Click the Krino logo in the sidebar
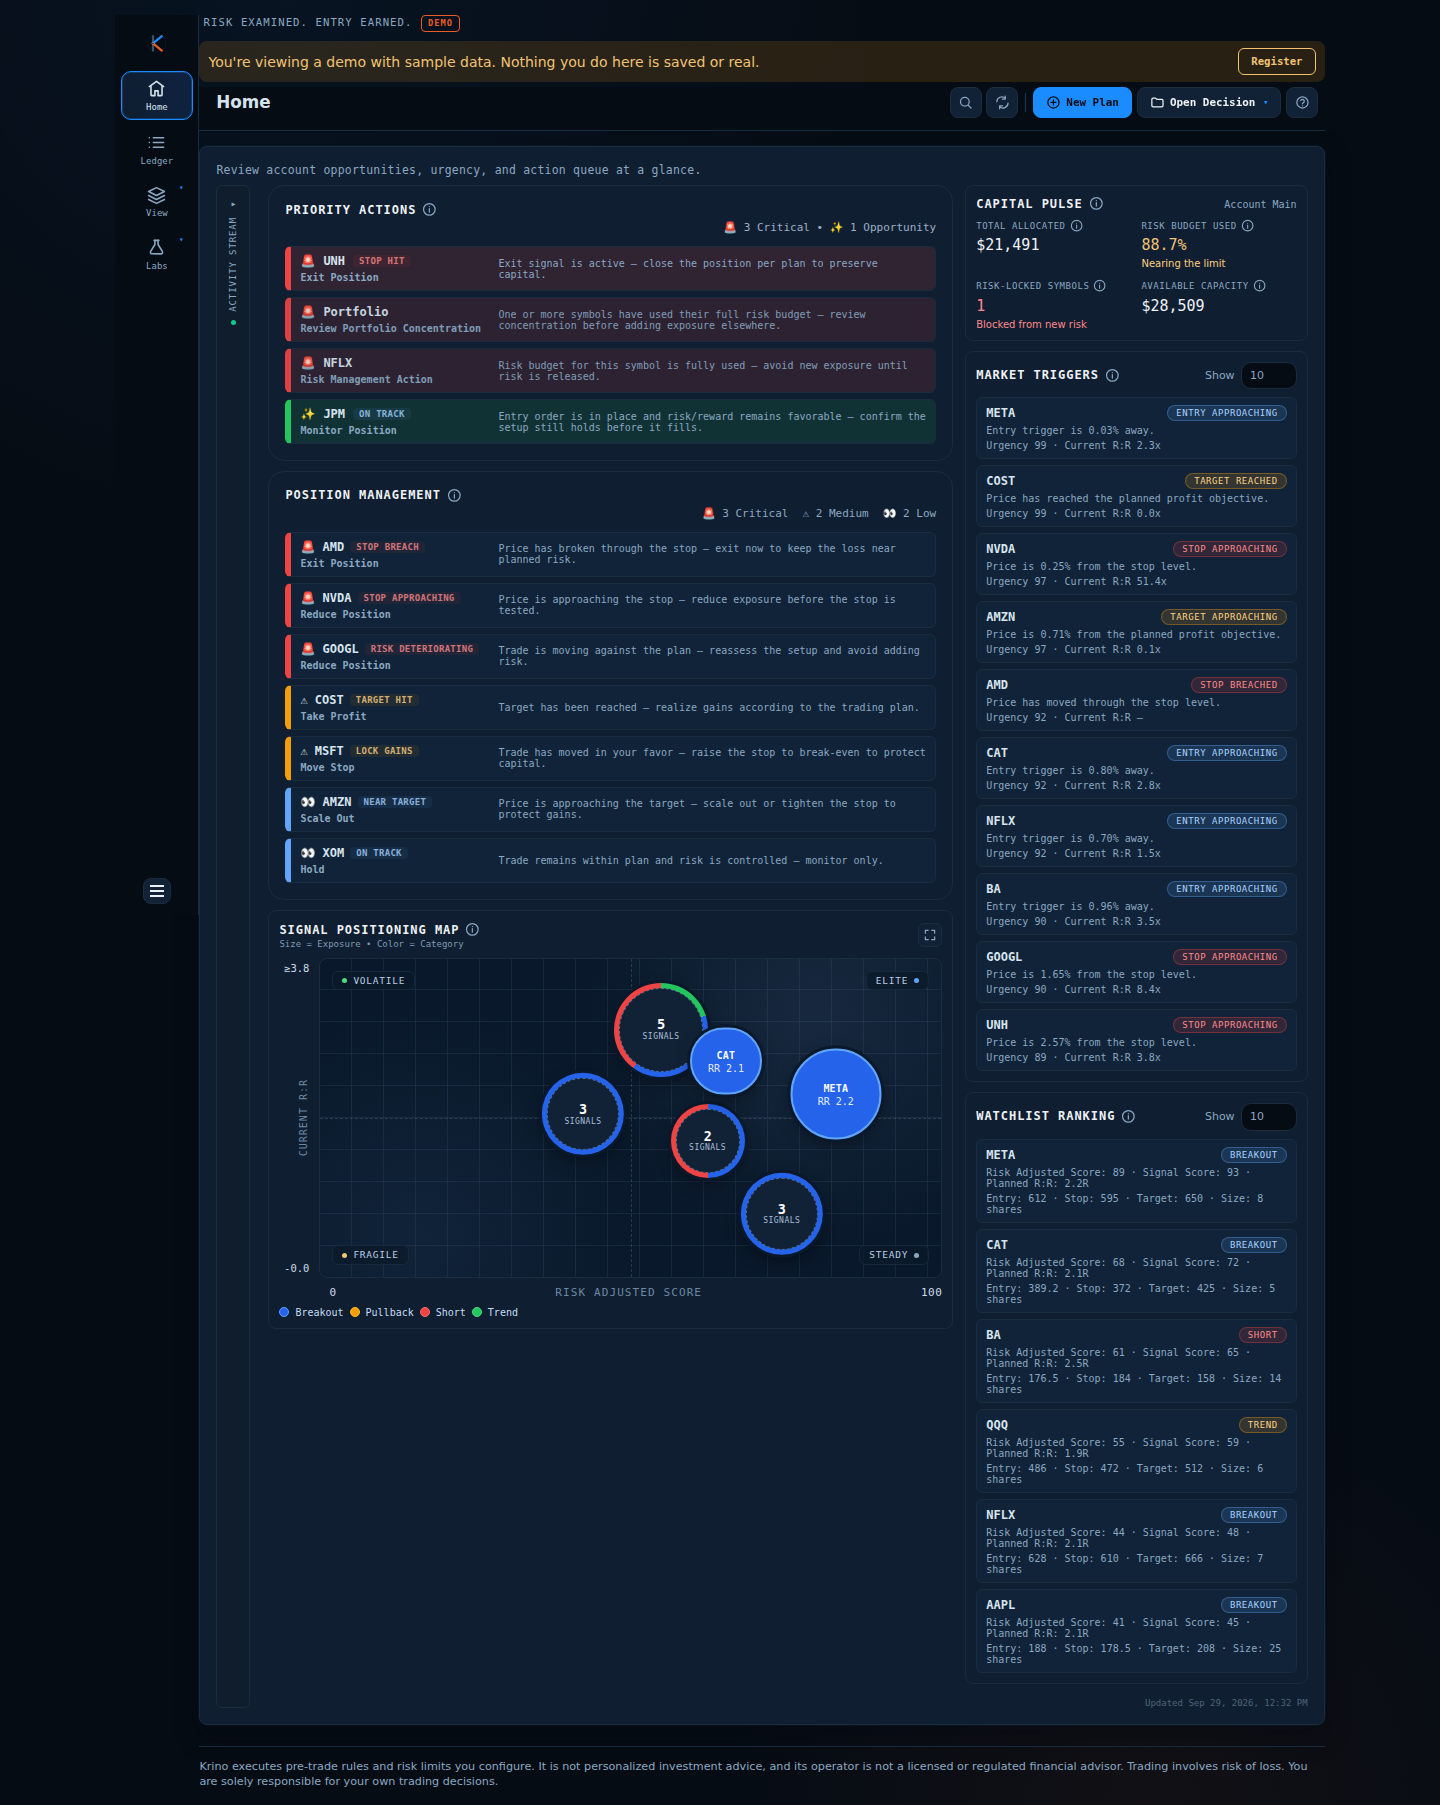 pyautogui.click(x=157, y=43)
